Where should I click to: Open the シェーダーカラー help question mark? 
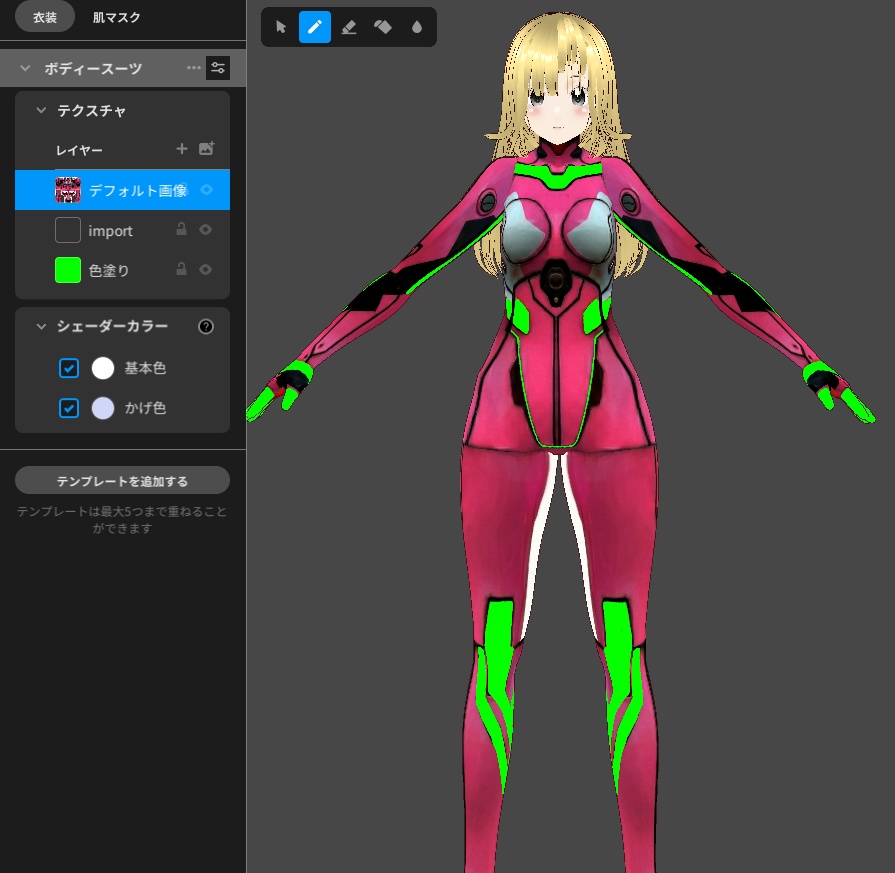coord(206,327)
